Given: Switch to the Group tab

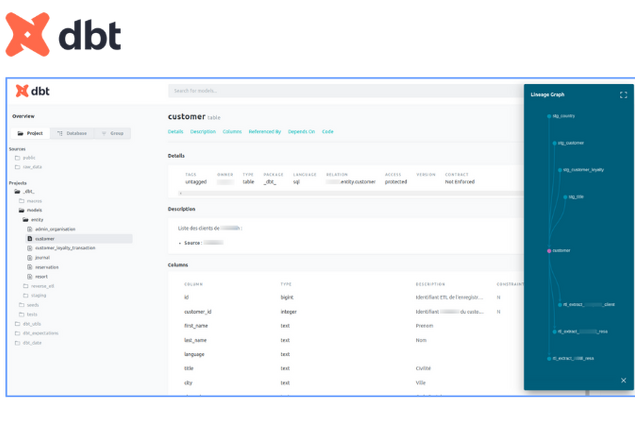Looking at the screenshot, I should pyautogui.click(x=112, y=133).
